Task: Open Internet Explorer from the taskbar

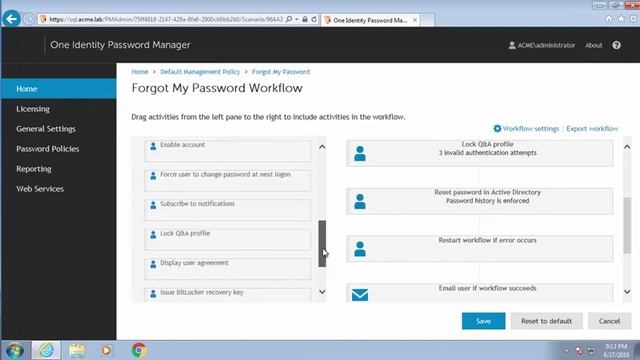Action: (x=46, y=350)
